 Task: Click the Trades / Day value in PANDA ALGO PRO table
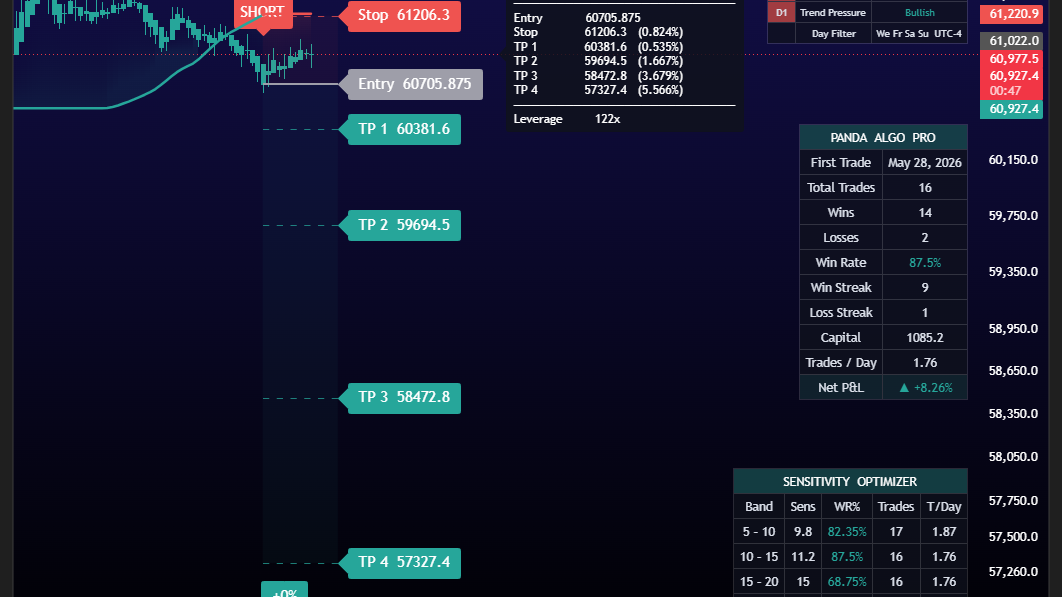[925, 363]
